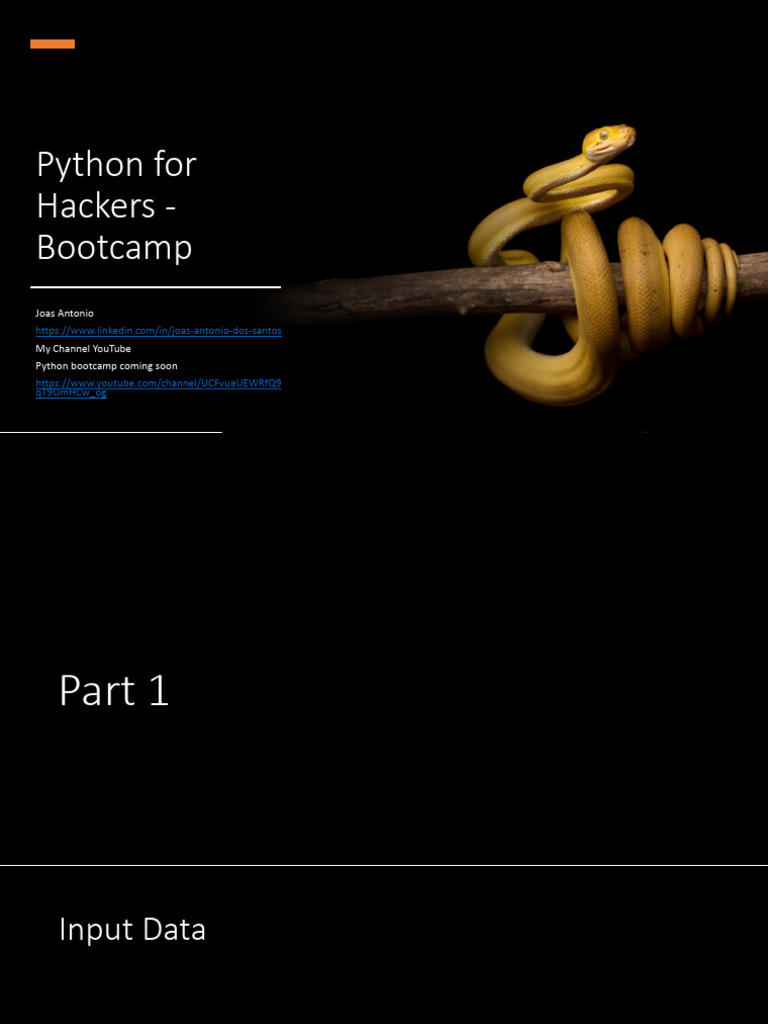Click the 'Python for Hackers - Bootcamp' title
Screen dimensions: 768x1024
pyautogui.click(x=116, y=205)
